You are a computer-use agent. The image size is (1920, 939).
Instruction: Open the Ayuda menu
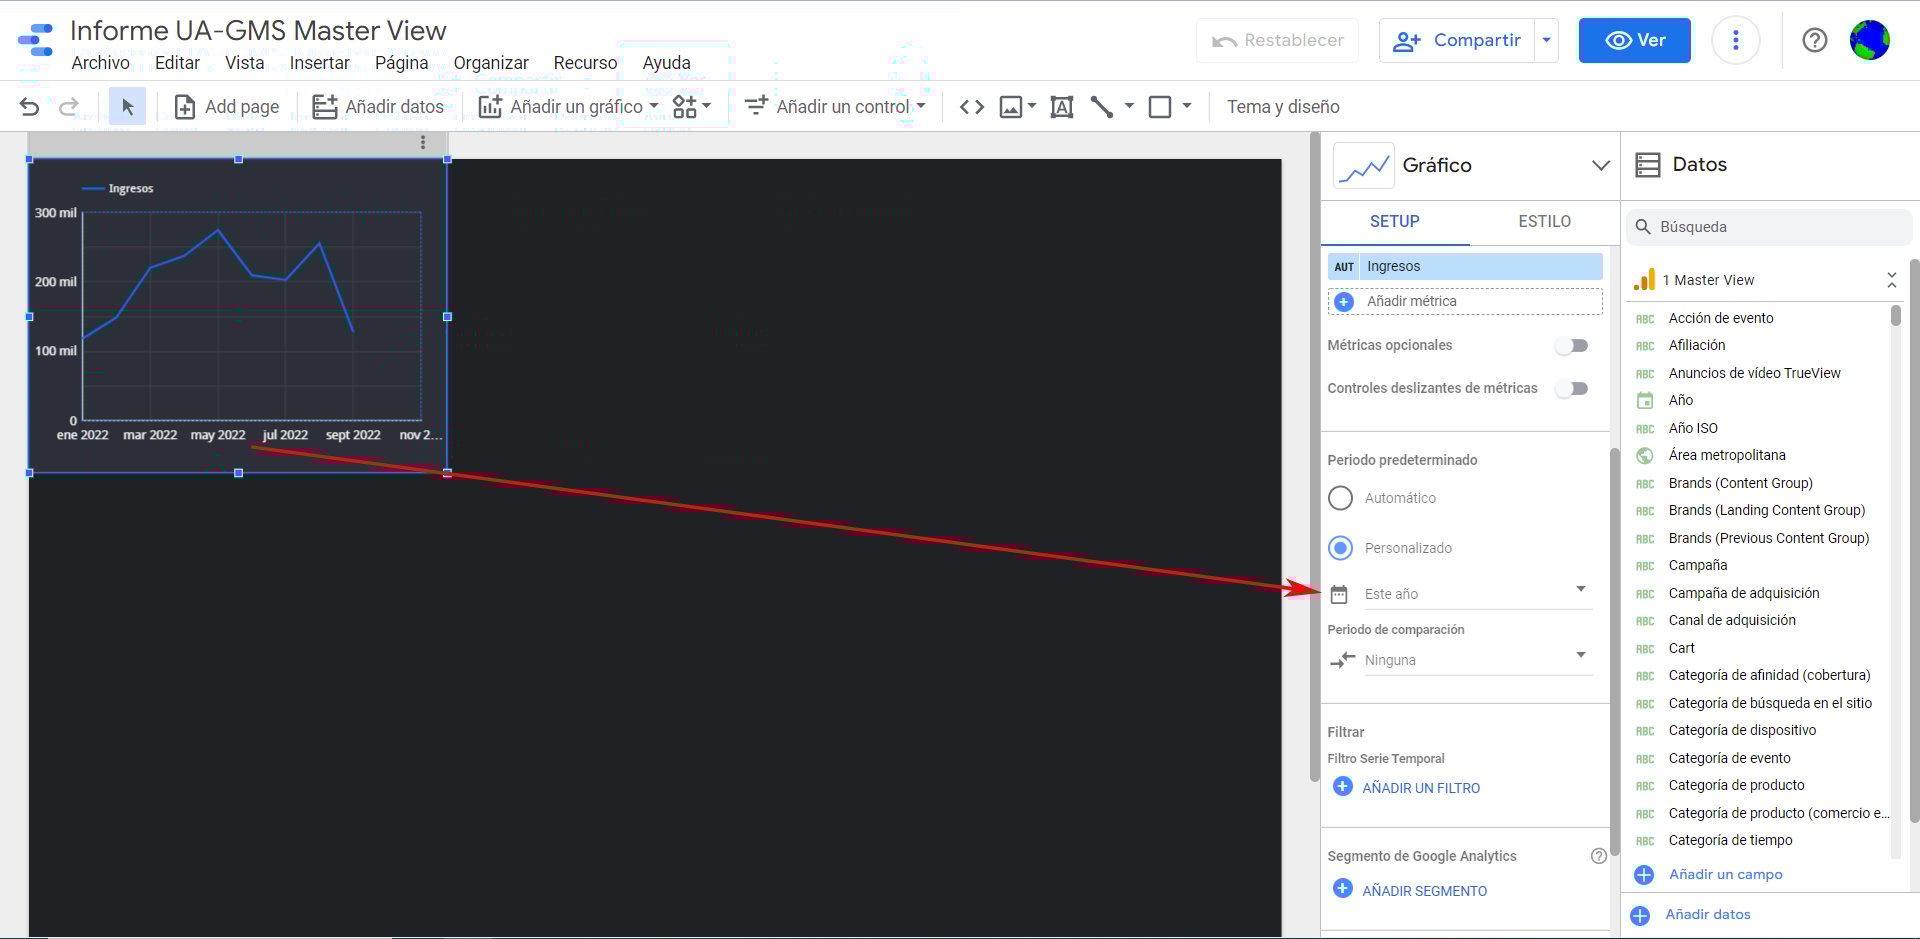(x=666, y=63)
